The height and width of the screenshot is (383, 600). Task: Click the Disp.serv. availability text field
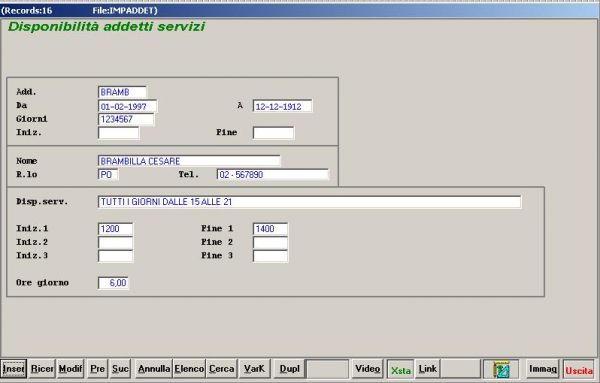point(309,202)
